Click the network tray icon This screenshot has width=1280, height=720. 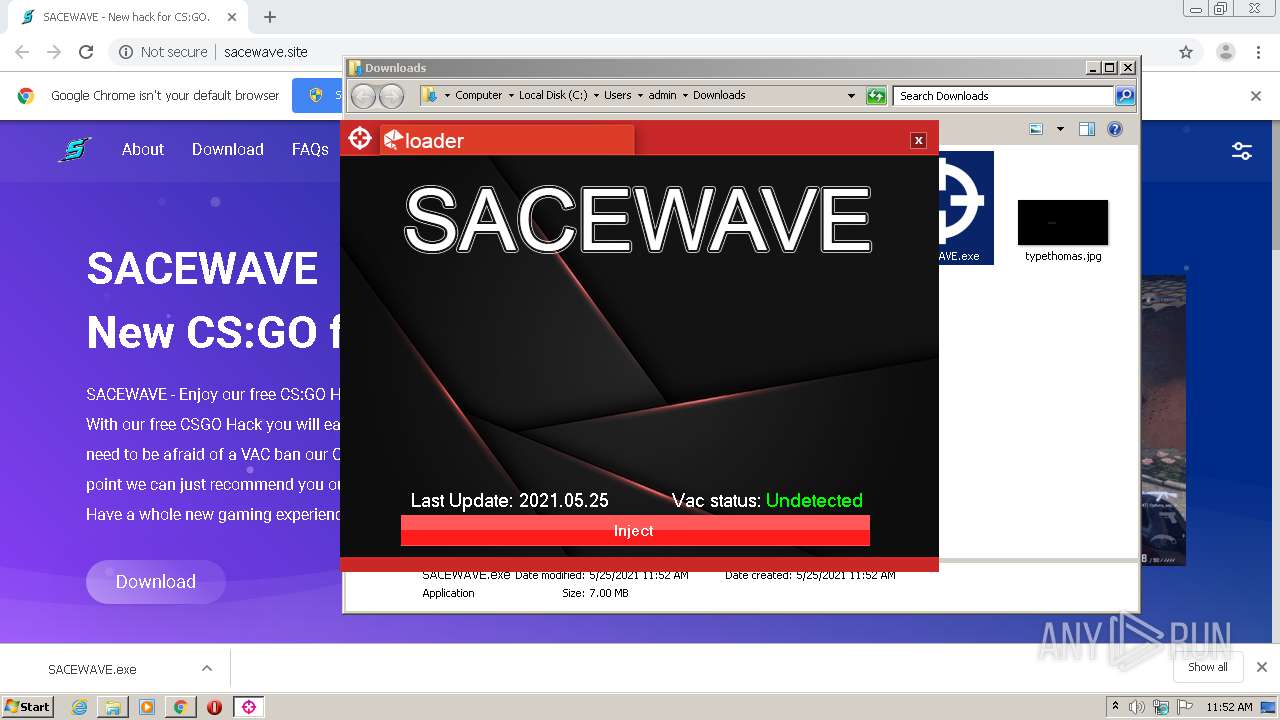(x=1161, y=707)
